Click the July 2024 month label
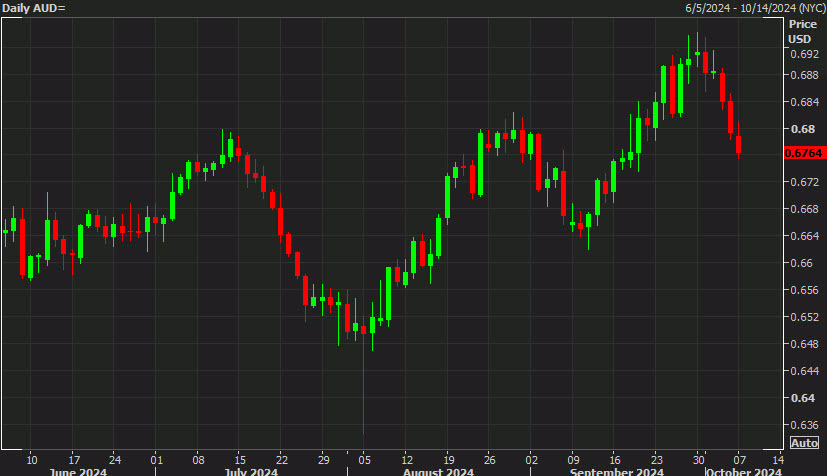 click(251, 471)
